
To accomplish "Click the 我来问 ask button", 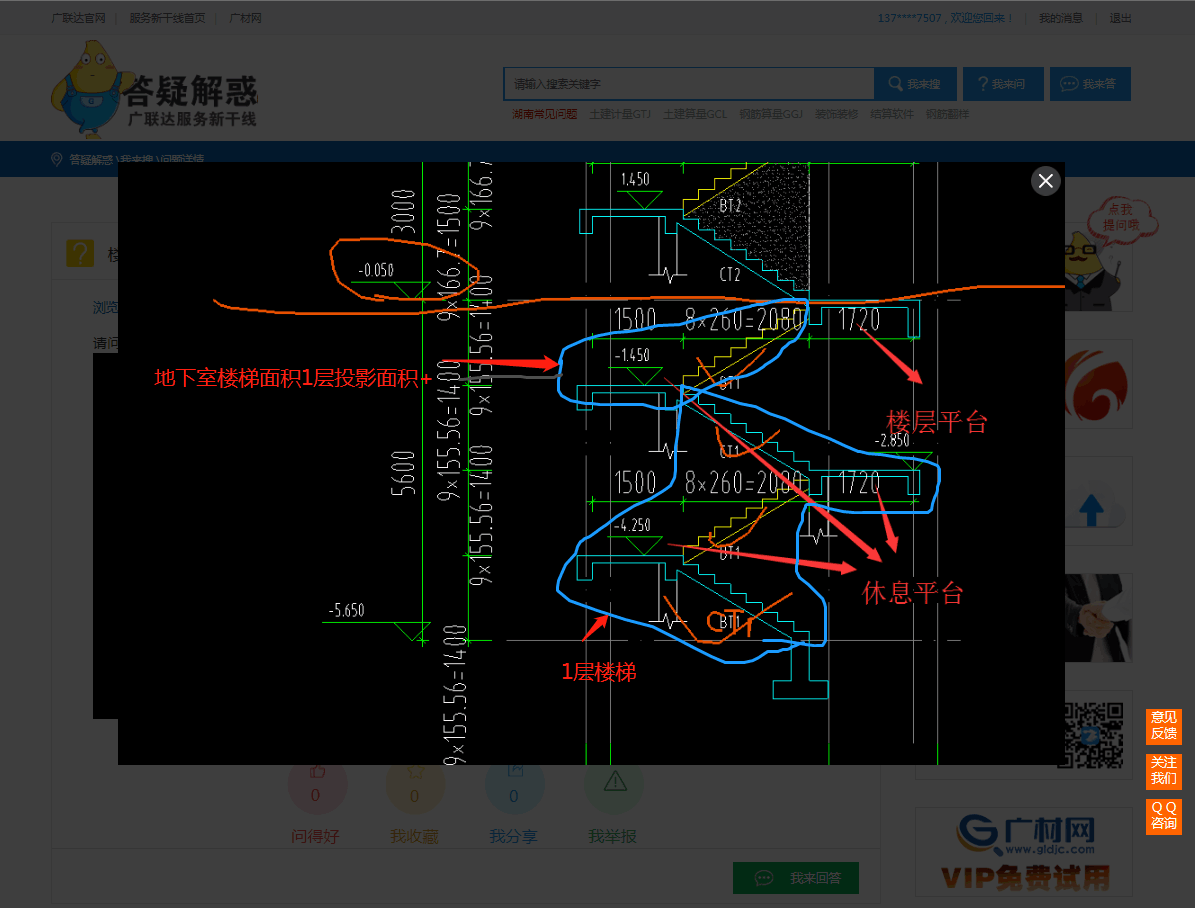I will click(1003, 84).
